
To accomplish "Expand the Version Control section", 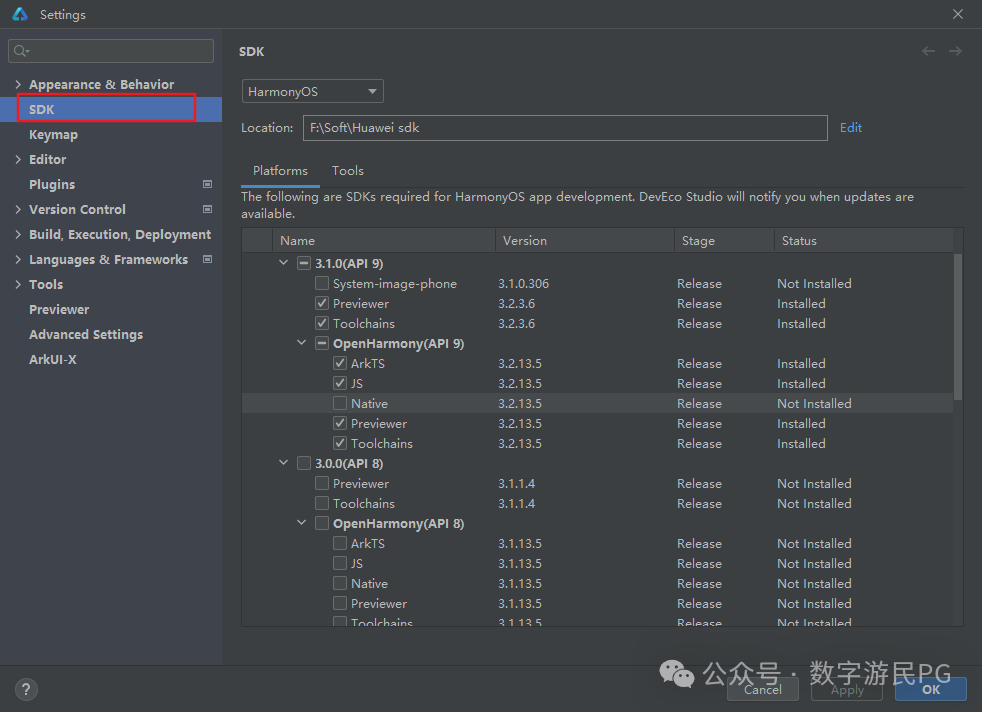I will [18, 209].
